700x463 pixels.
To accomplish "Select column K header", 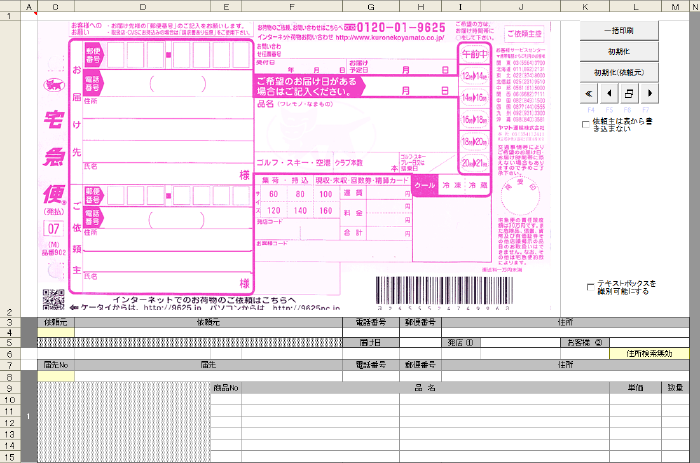I will tap(585, 6).
